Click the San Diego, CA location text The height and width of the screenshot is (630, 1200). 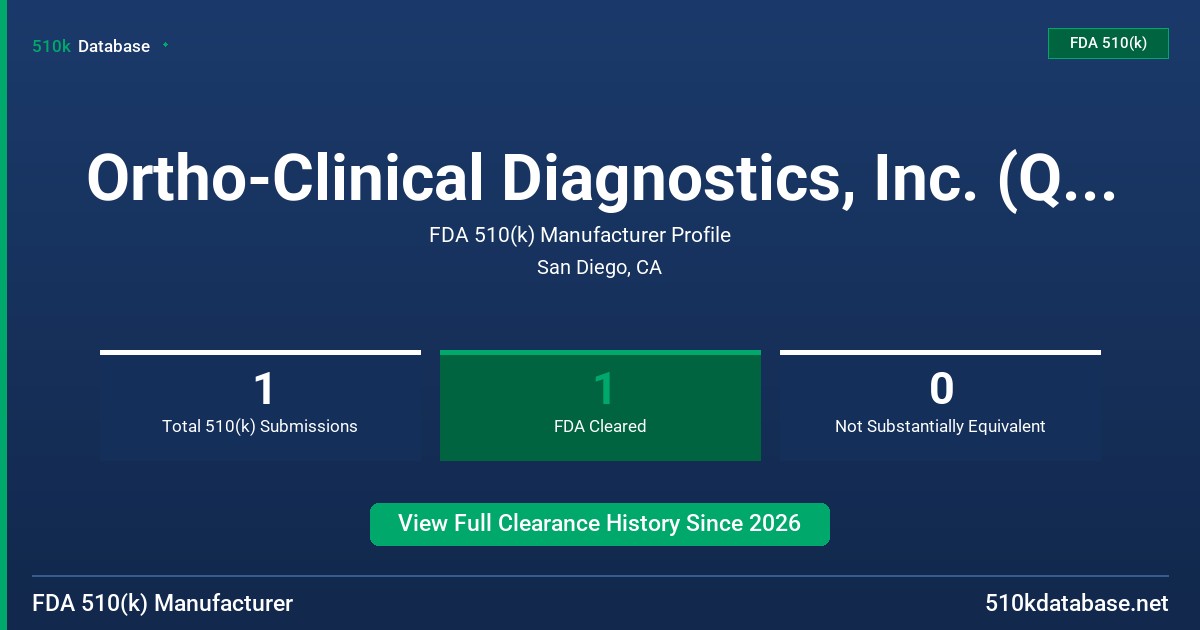tap(599, 267)
